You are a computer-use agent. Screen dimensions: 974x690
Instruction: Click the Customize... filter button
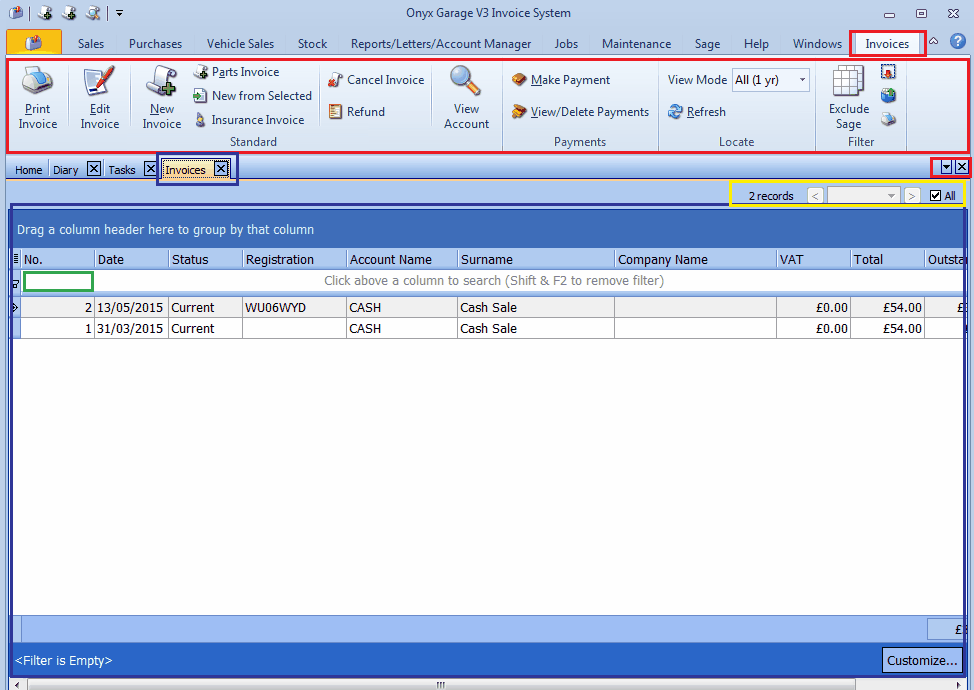[x=922, y=661]
